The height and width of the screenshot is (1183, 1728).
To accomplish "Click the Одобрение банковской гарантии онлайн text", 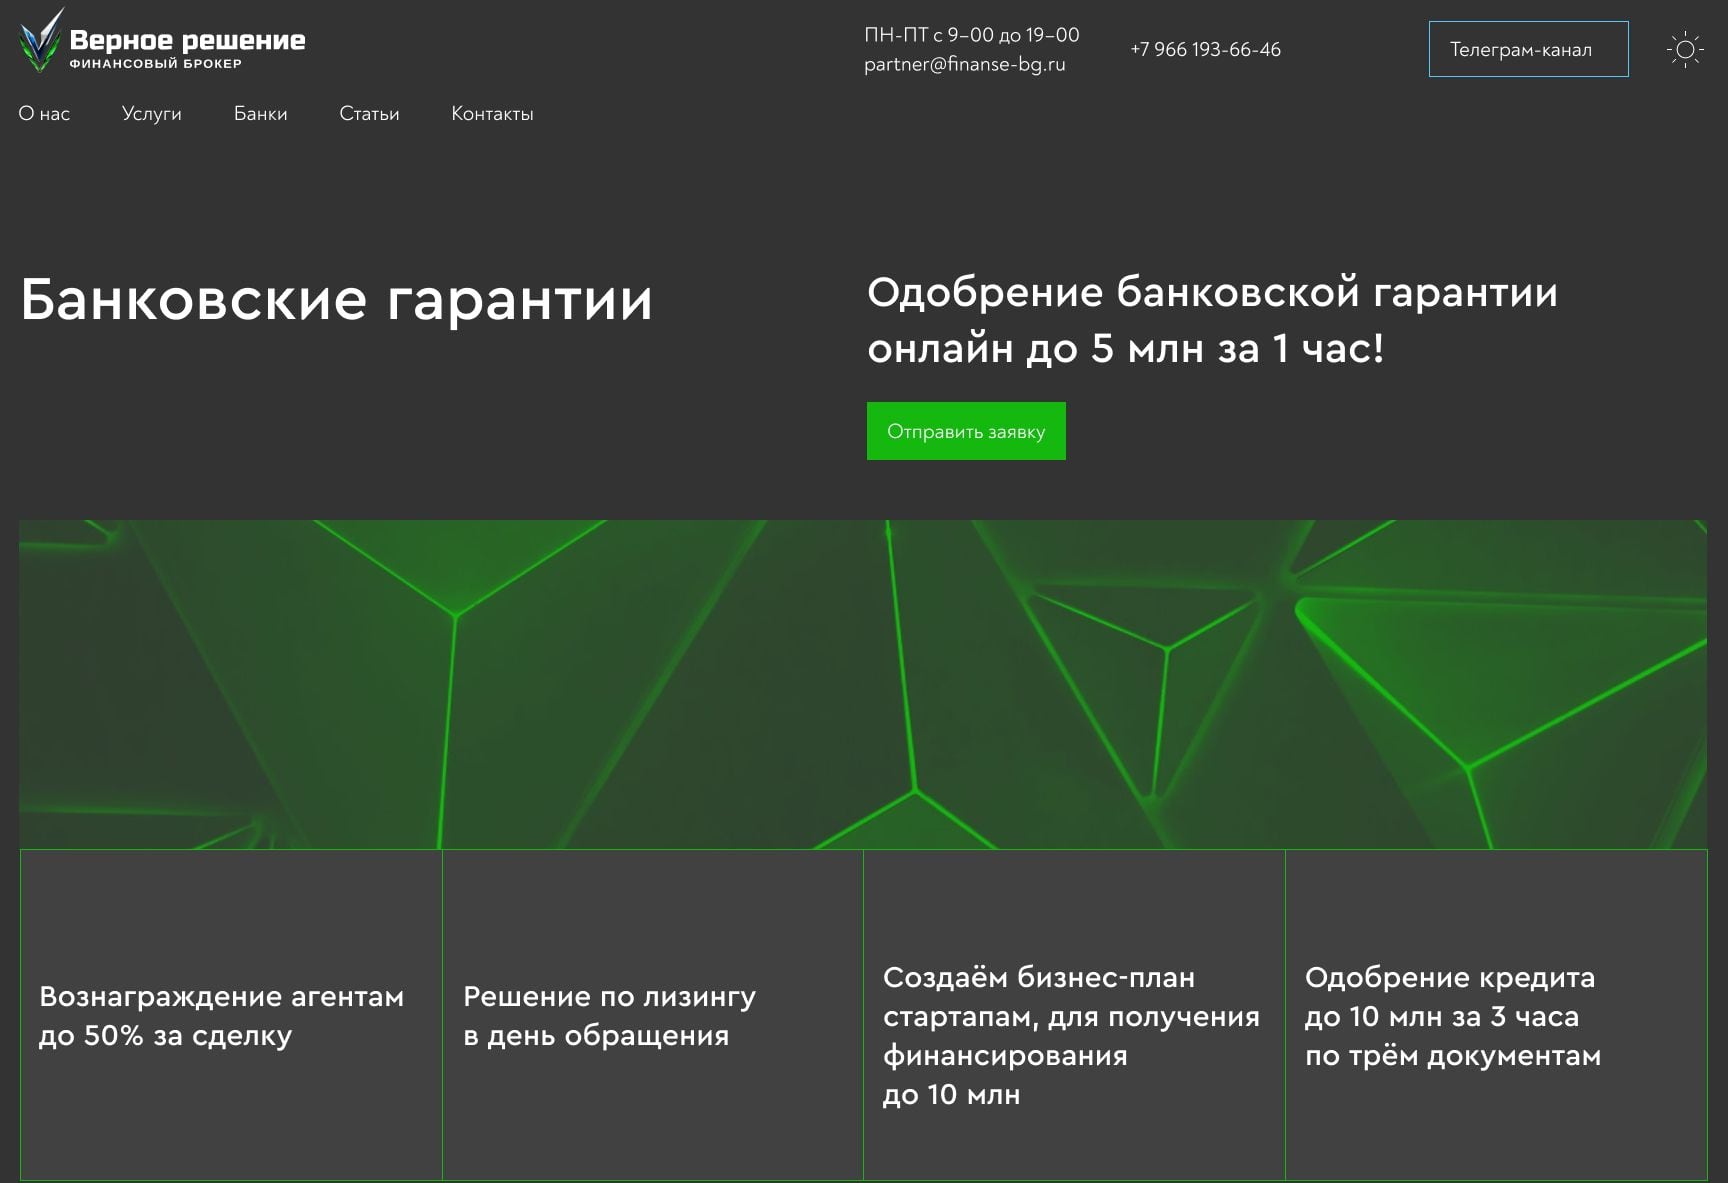I will click(1212, 320).
